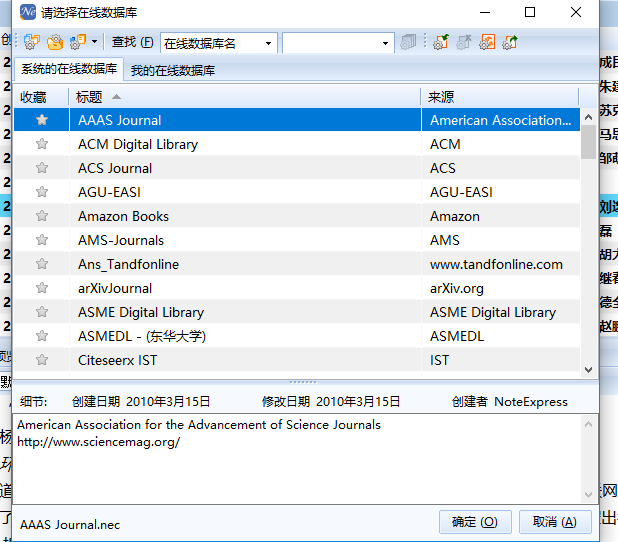Click the description box scroll up arrow
The height and width of the screenshot is (542, 618).
click(x=588, y=424)
